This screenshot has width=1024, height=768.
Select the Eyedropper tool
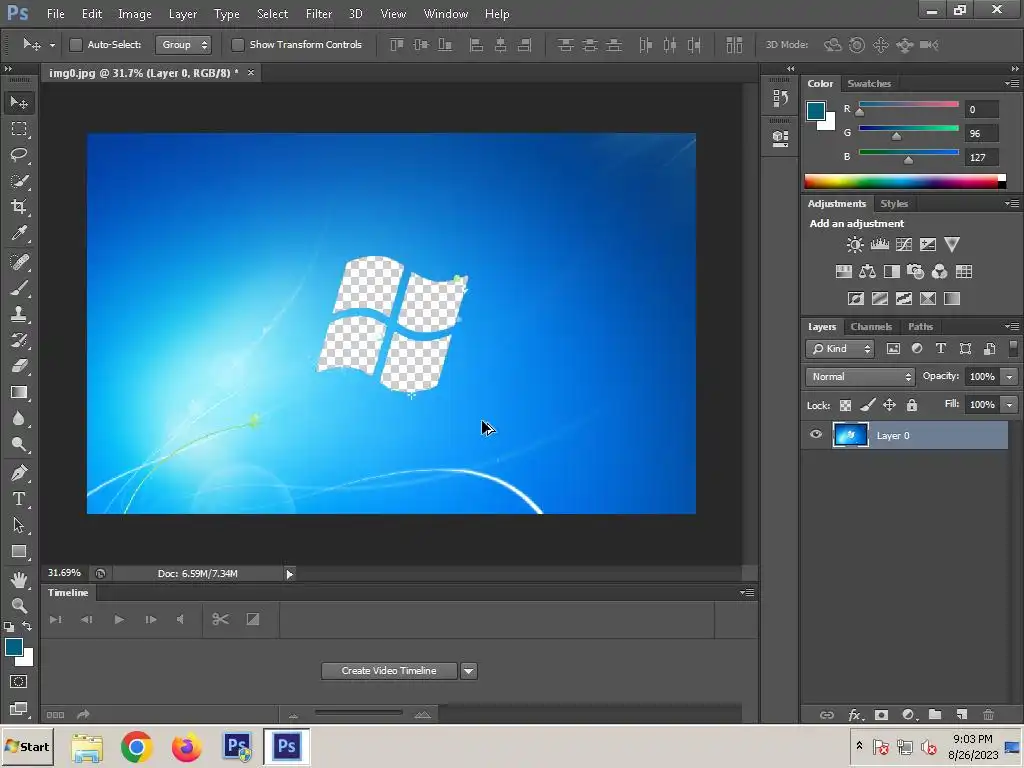point(19,233)
